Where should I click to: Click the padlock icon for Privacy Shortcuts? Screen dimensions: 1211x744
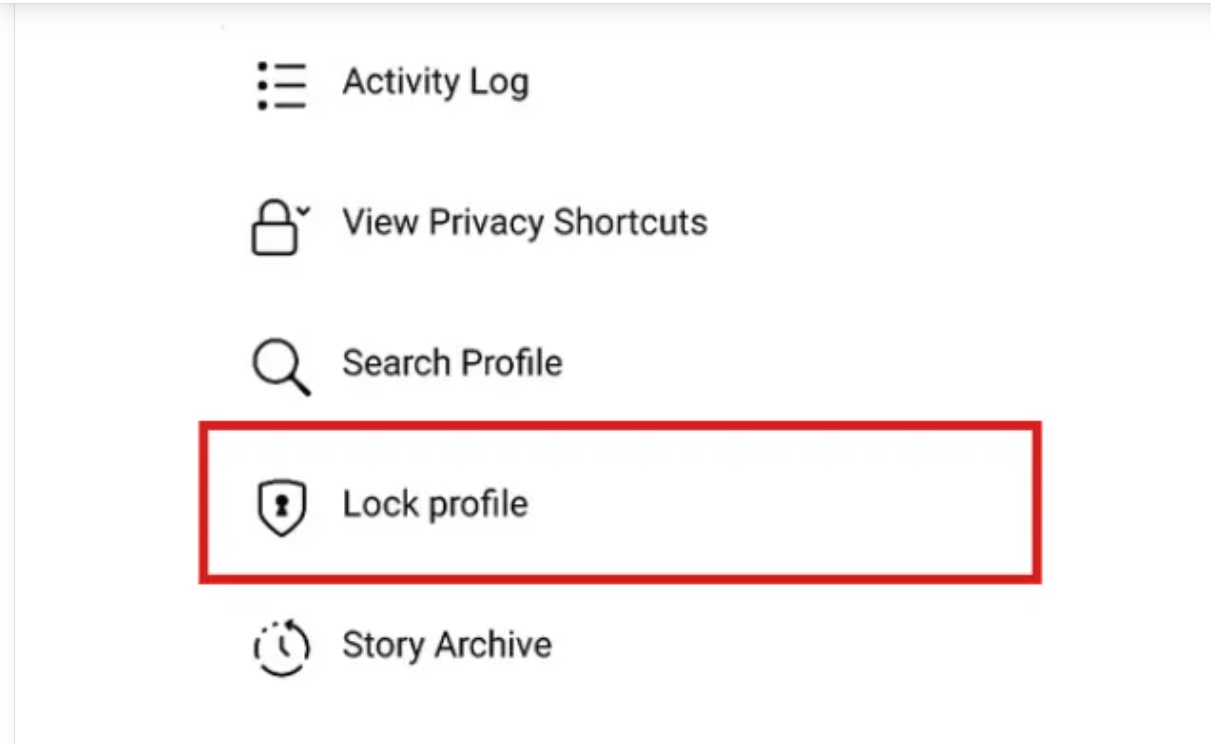click(274, 228)
